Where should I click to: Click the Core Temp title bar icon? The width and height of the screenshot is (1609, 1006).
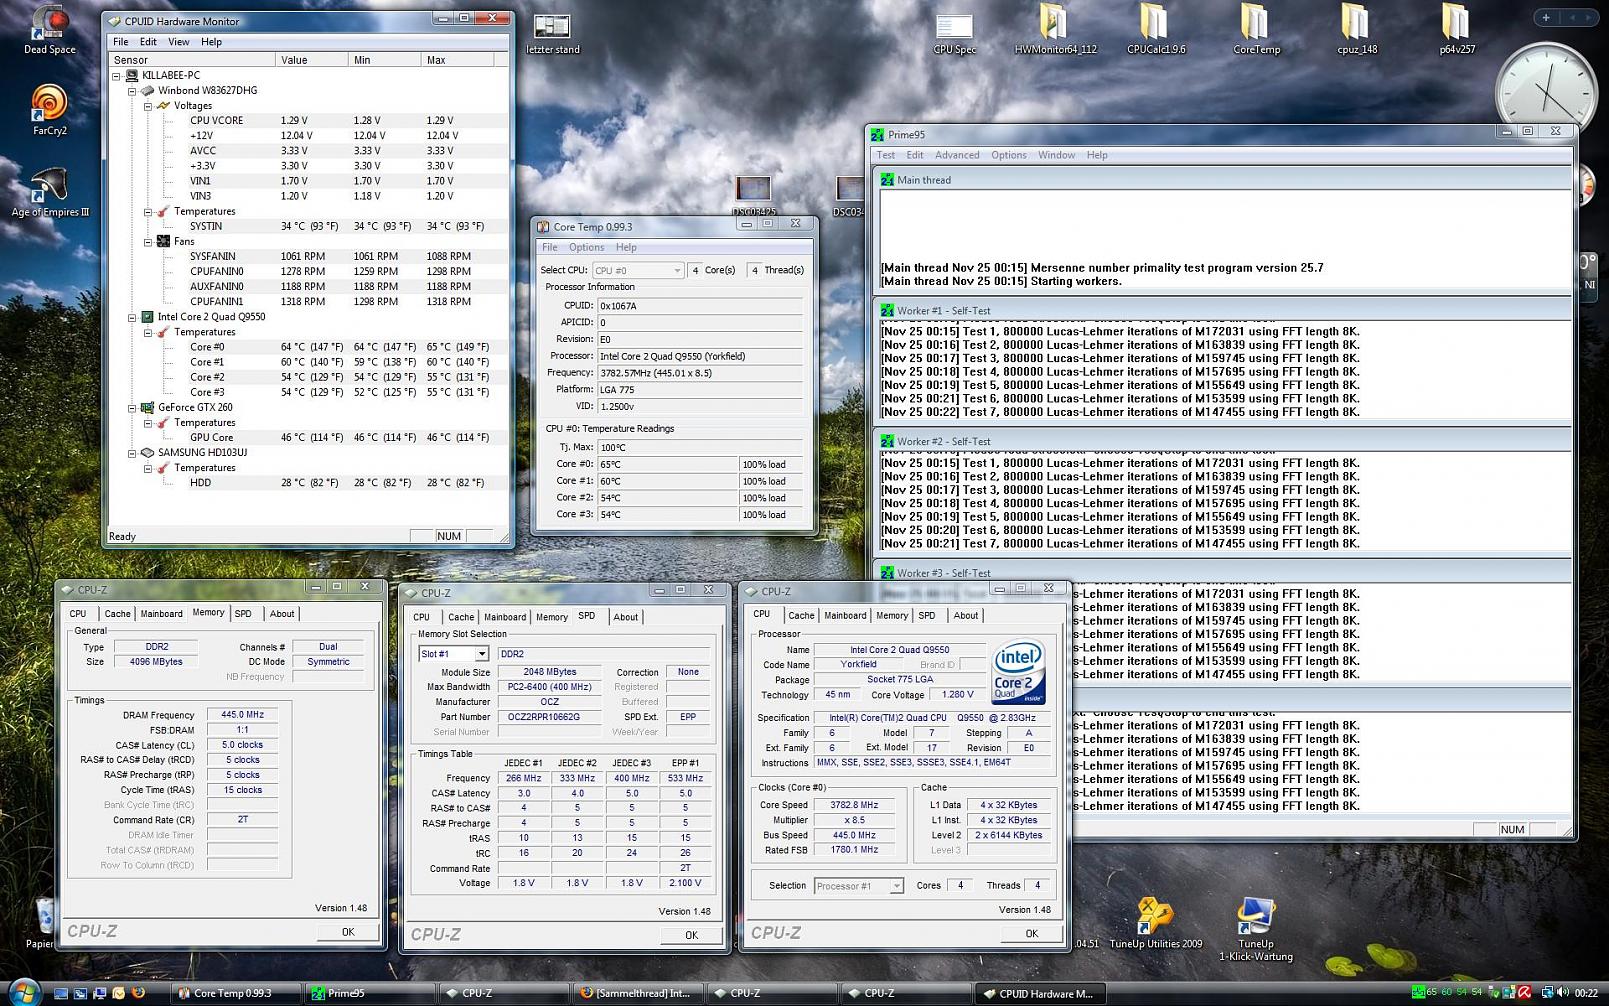click(543, 227)
